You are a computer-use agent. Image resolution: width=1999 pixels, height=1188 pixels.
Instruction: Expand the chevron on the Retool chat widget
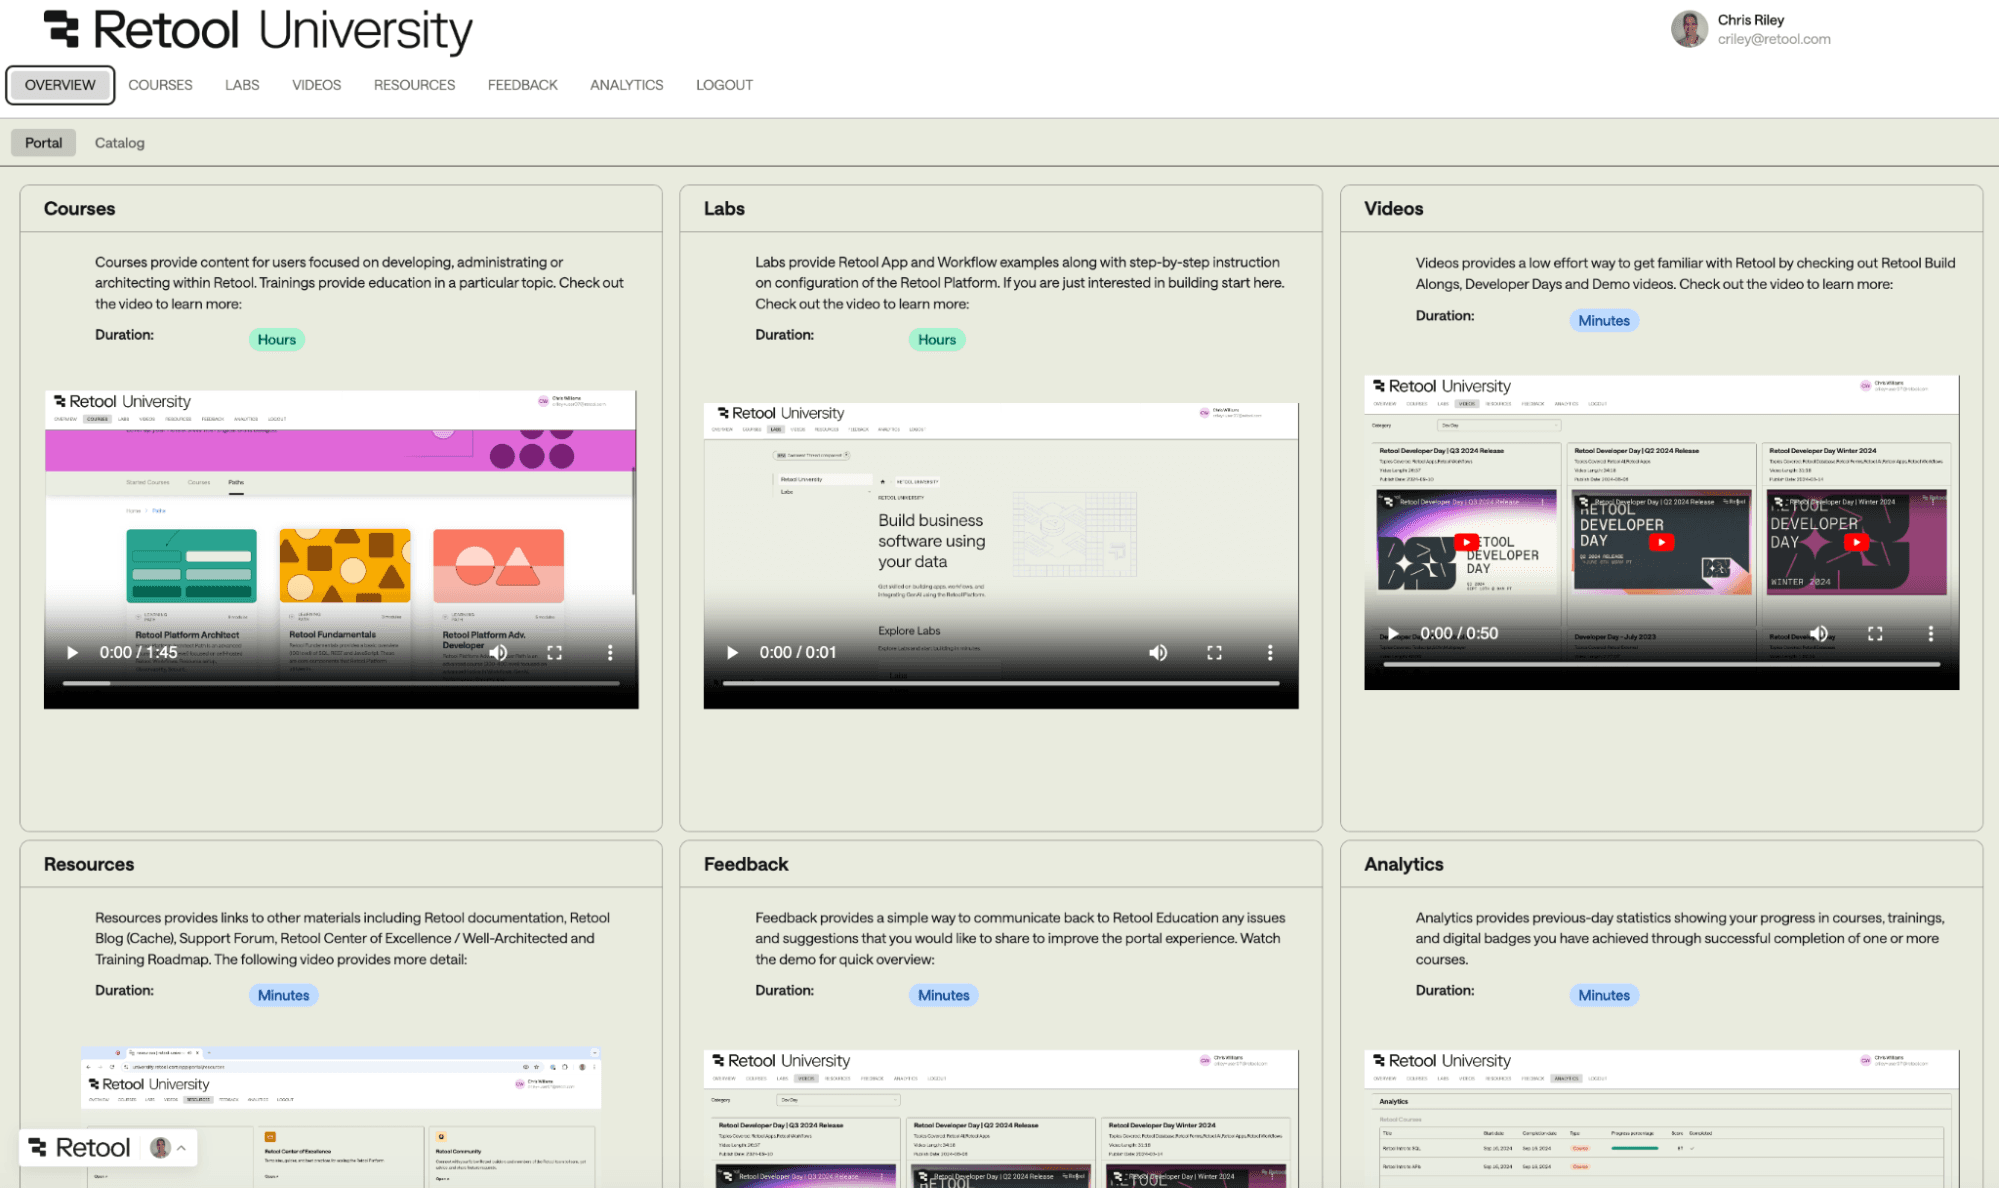pos(182,1147)
